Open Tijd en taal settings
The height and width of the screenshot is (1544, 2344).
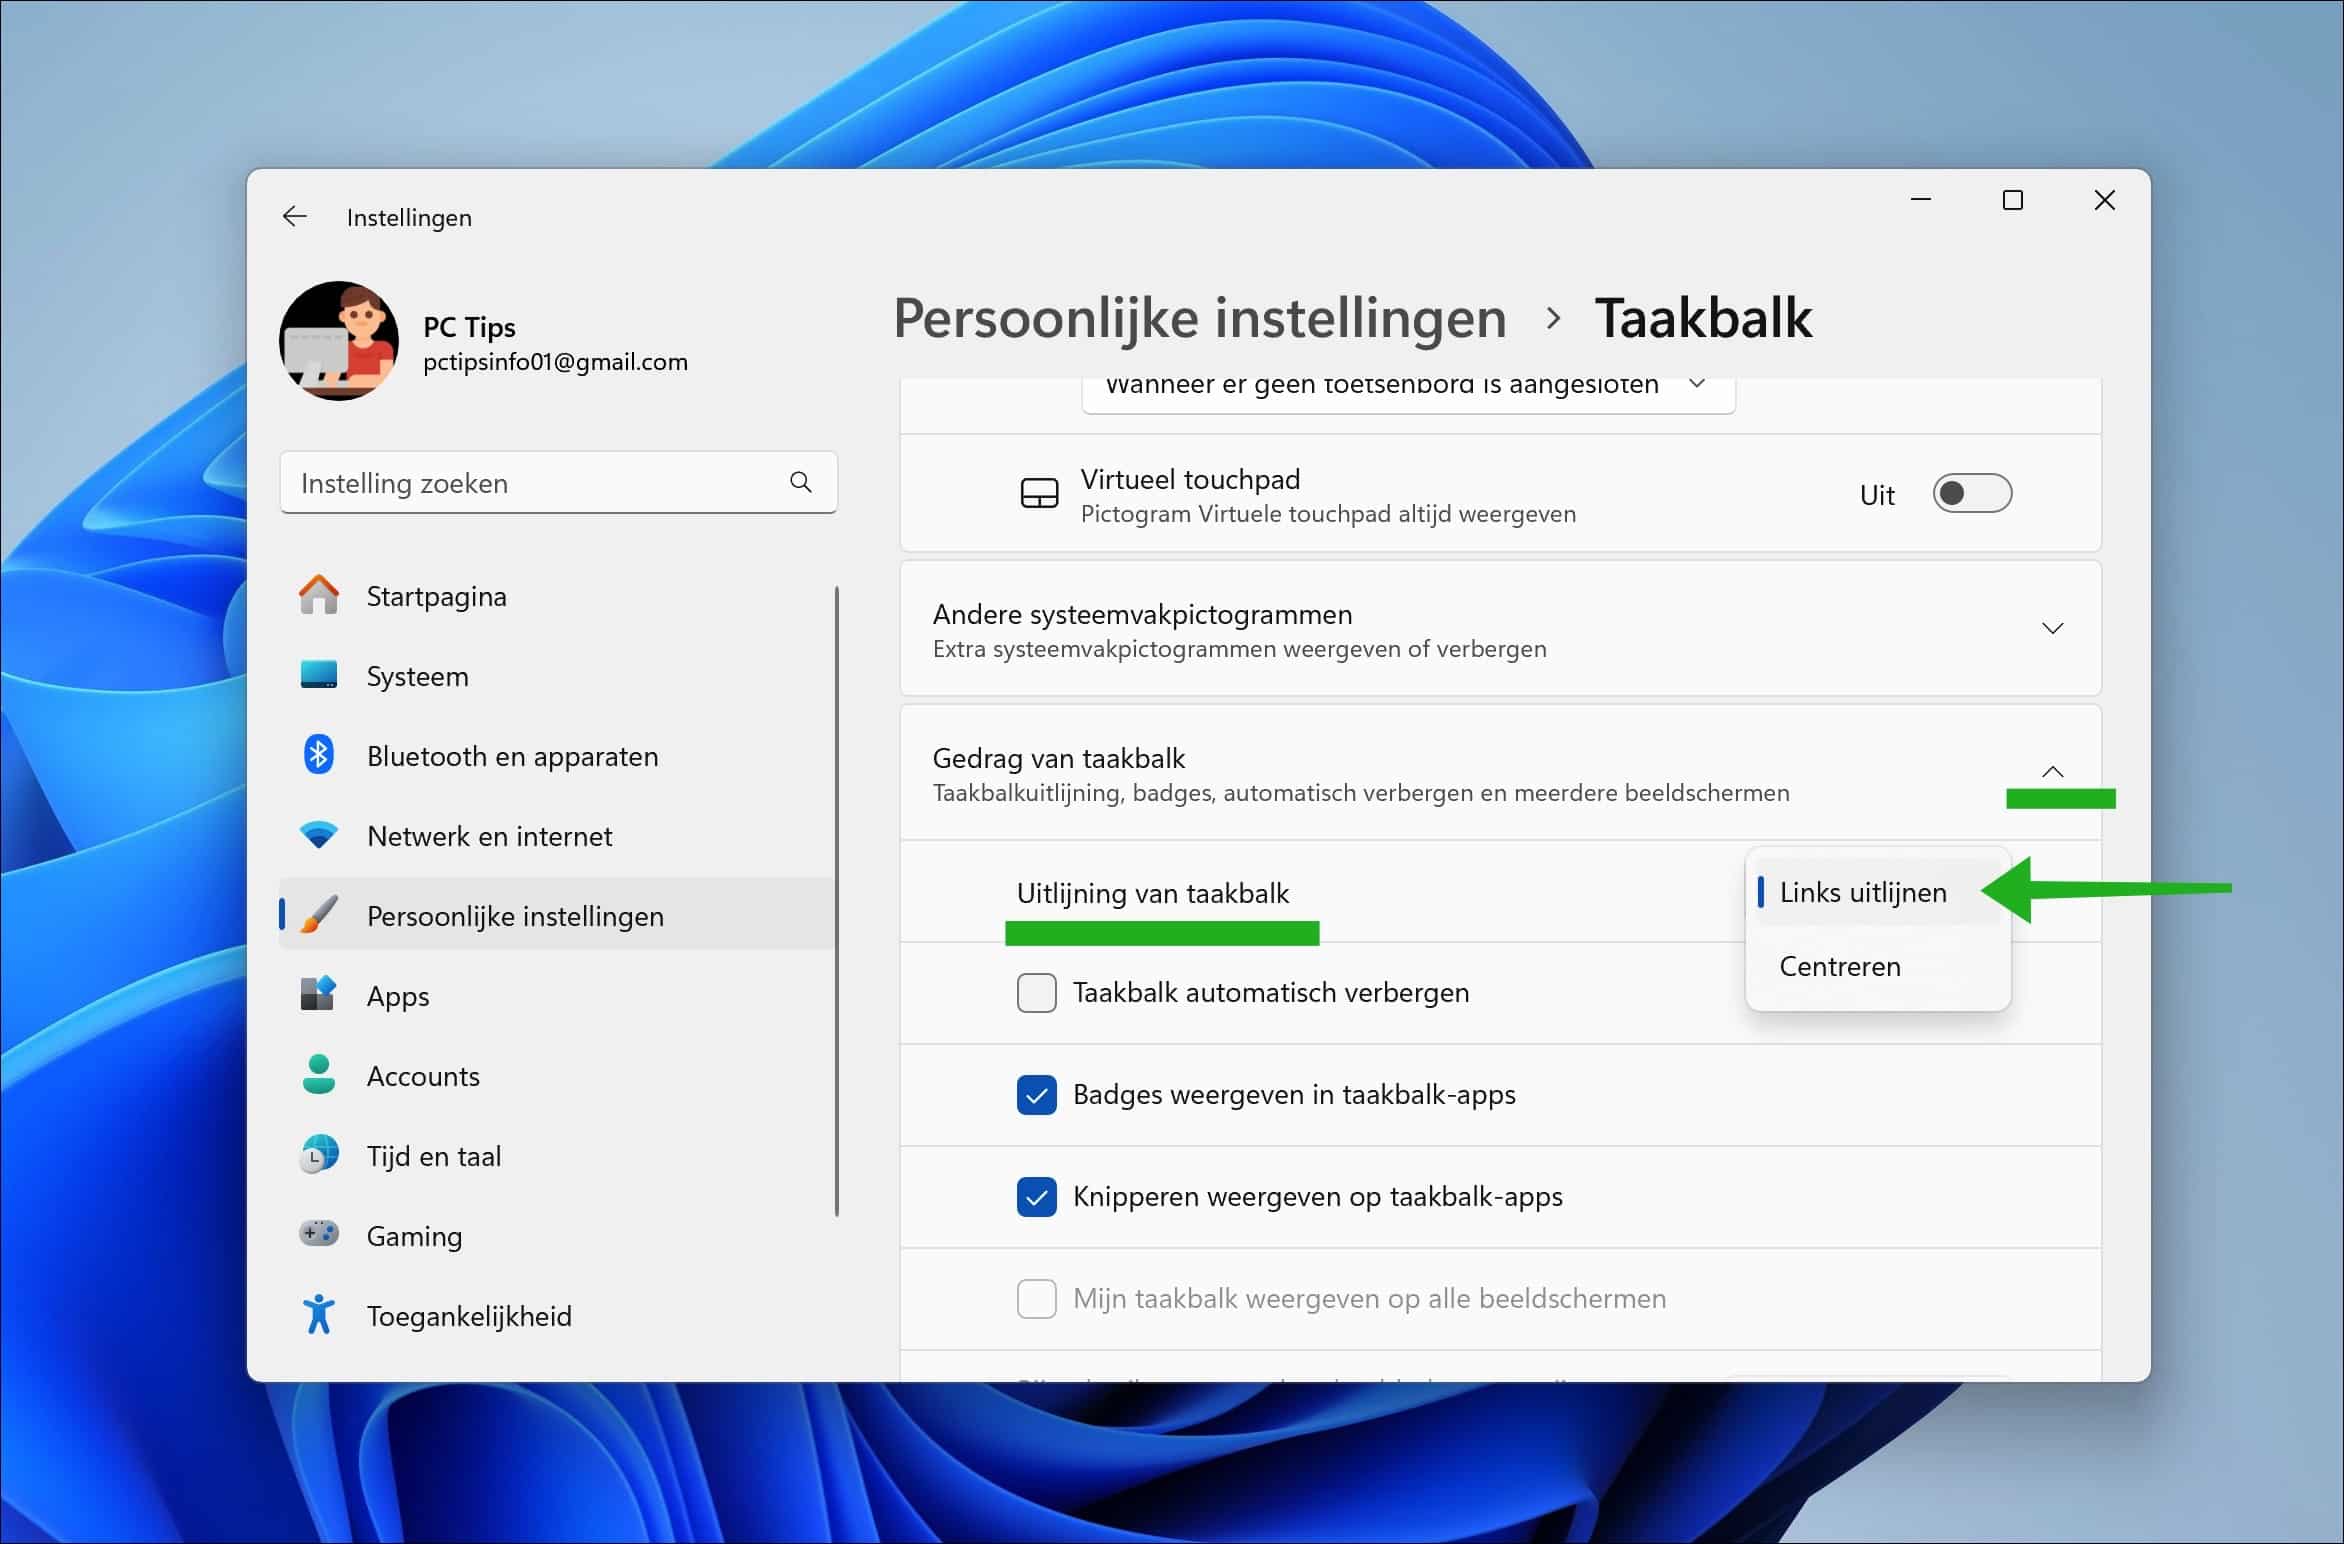click(x=434, y=1156)
